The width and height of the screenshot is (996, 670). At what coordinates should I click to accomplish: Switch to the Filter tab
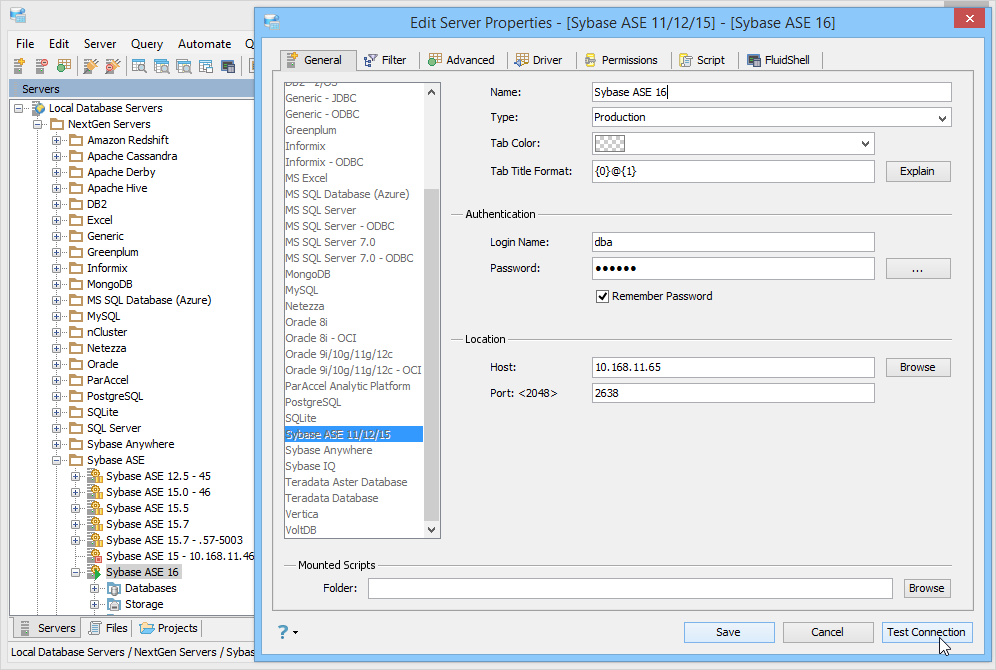386,60
